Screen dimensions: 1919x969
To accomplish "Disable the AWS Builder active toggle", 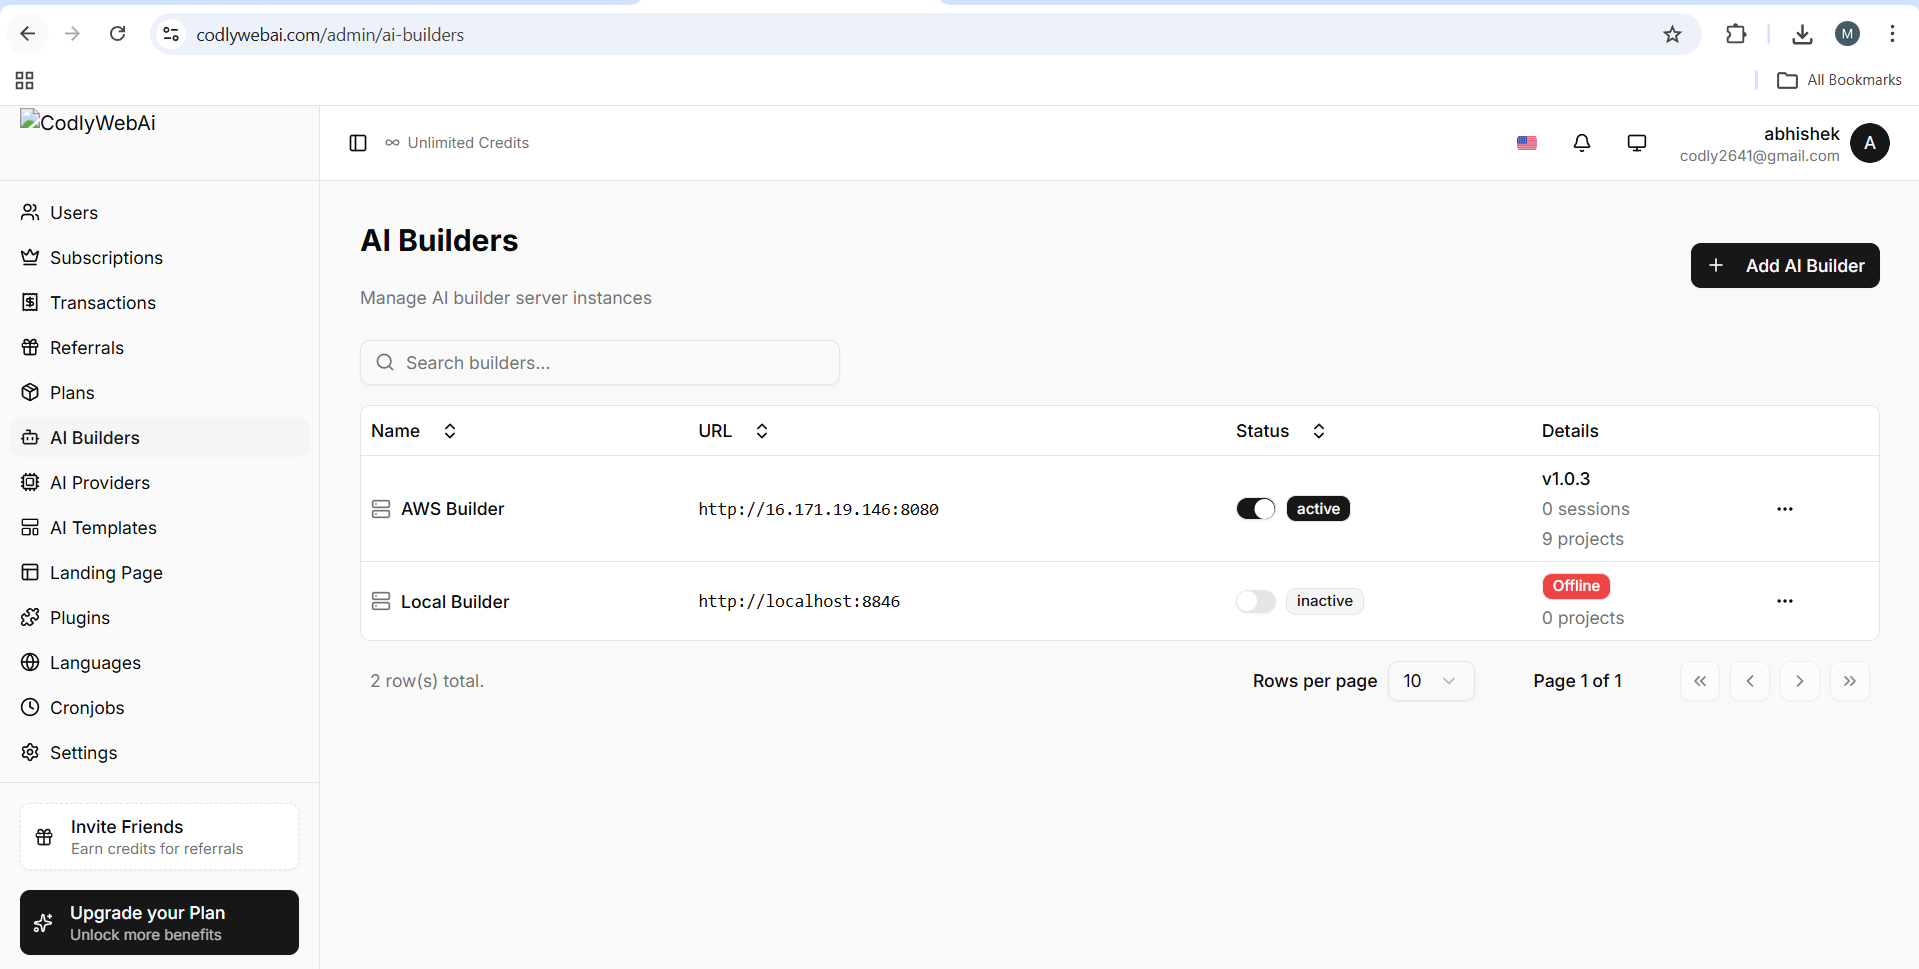I will [1255, 509].
